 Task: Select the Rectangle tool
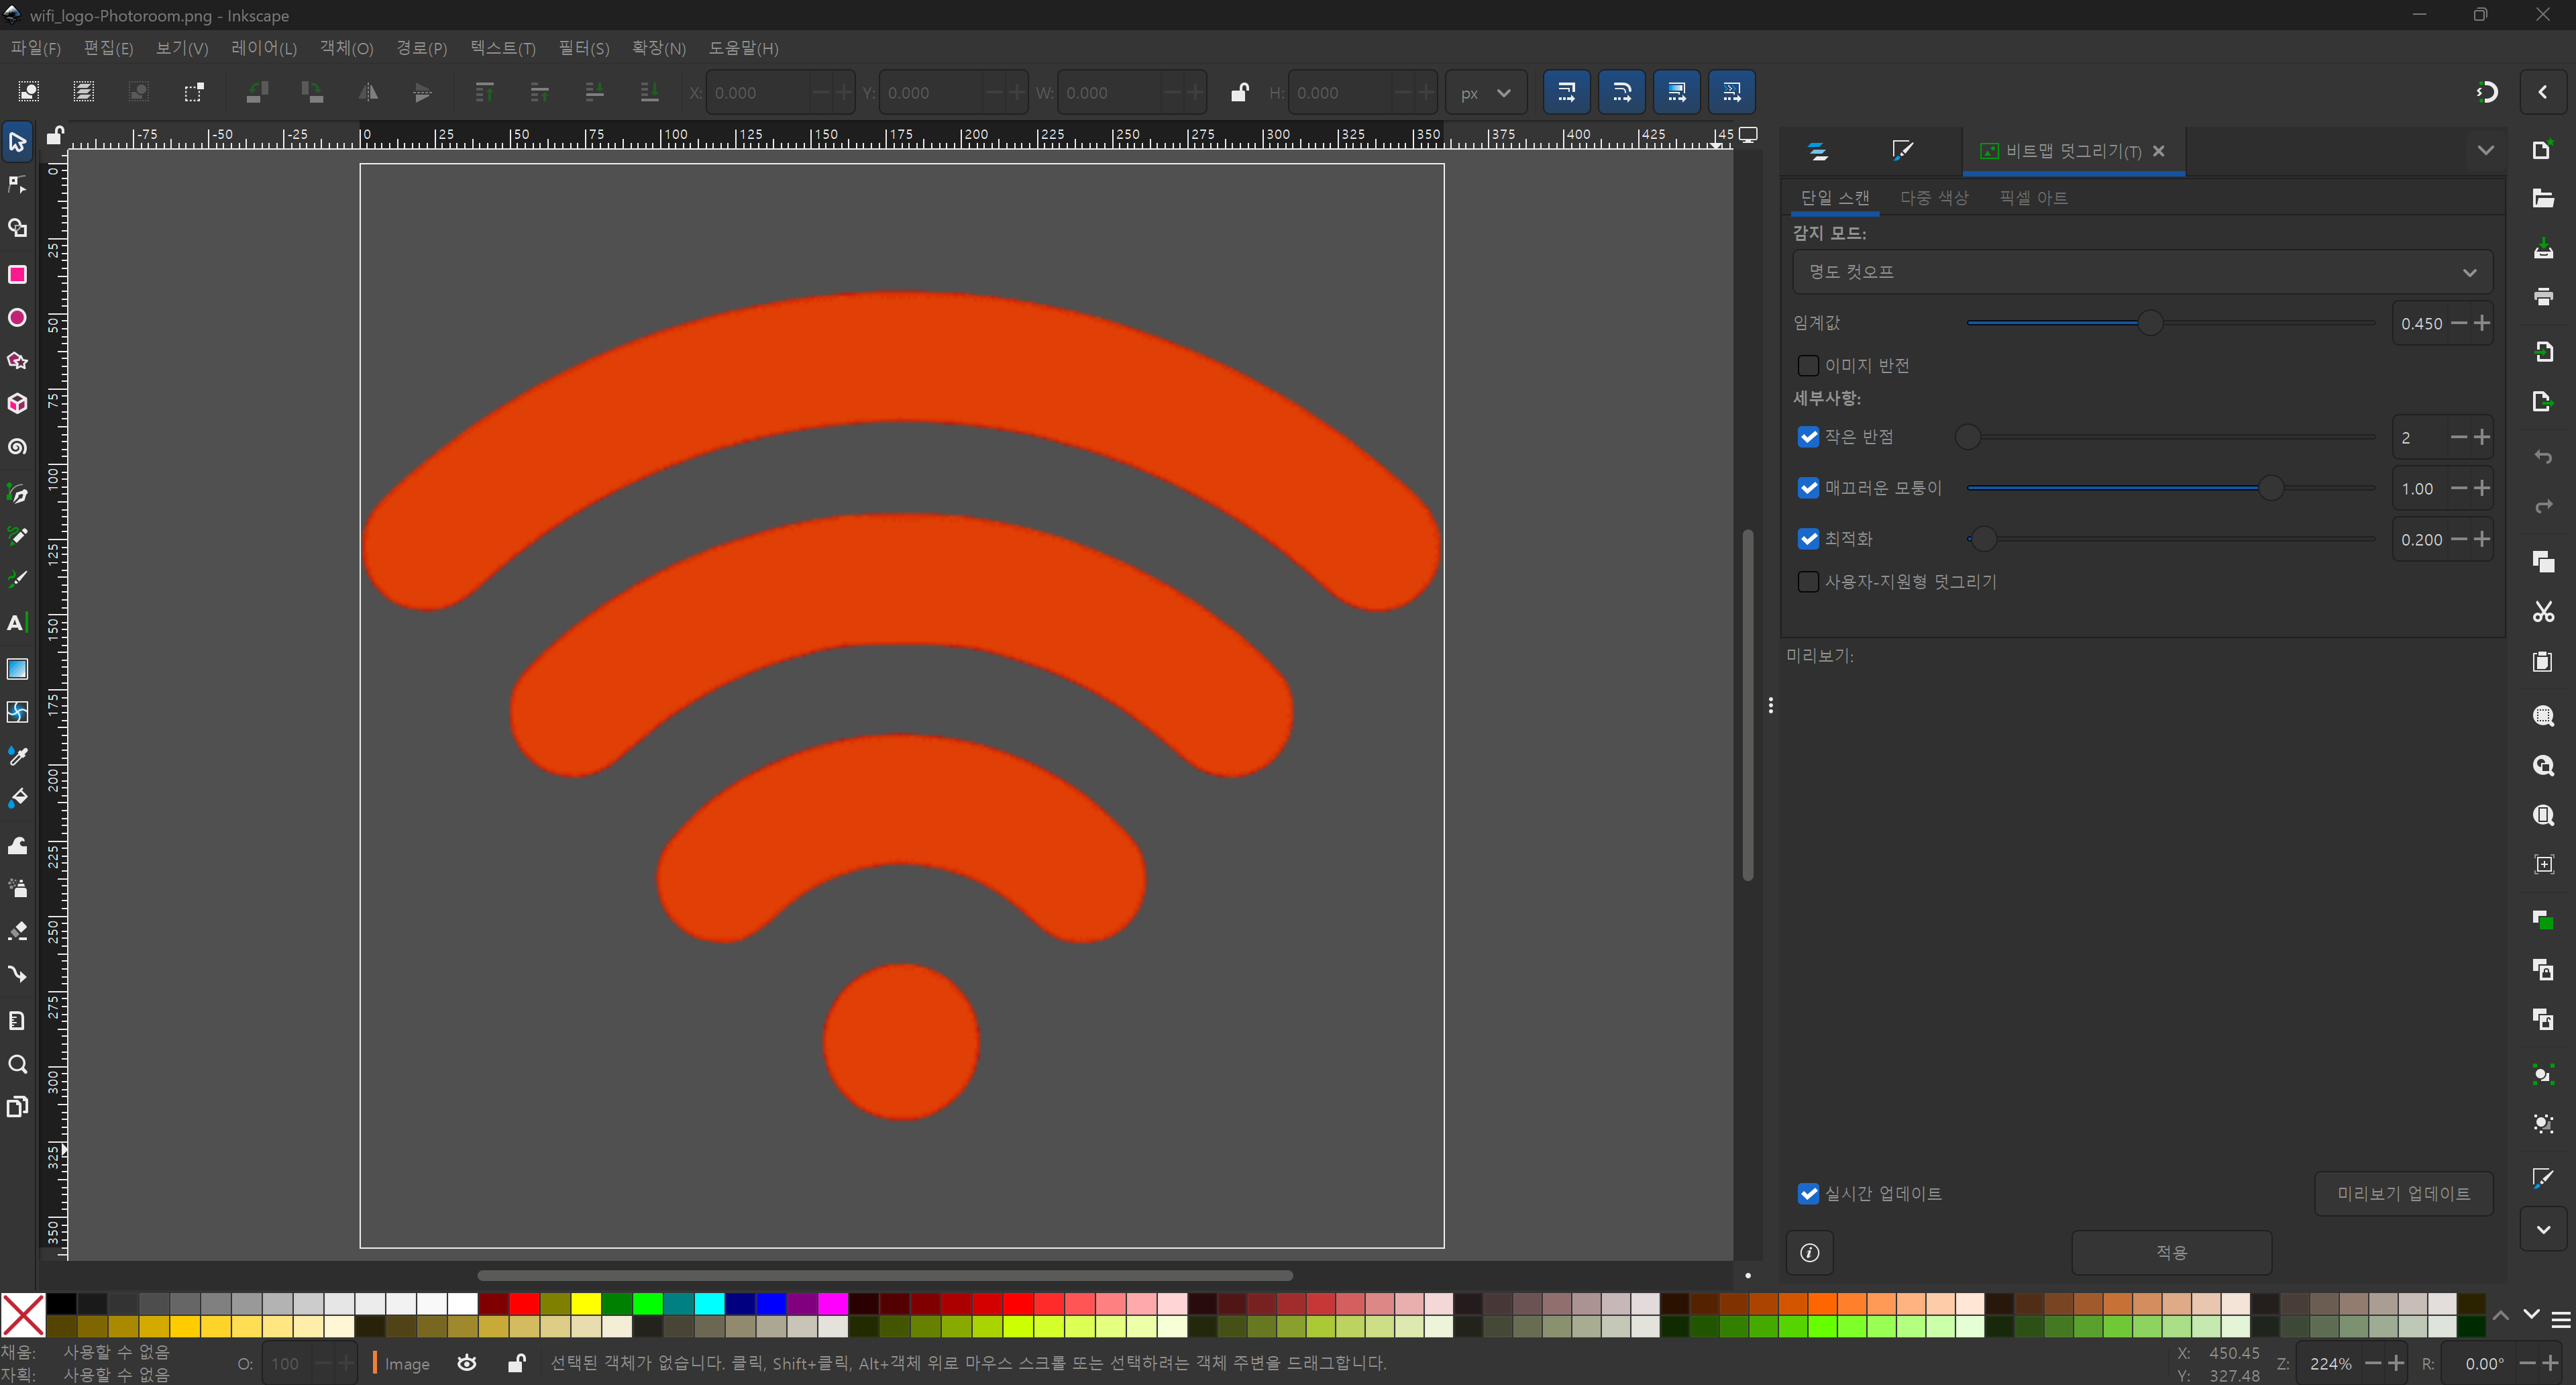coord(17,274)
